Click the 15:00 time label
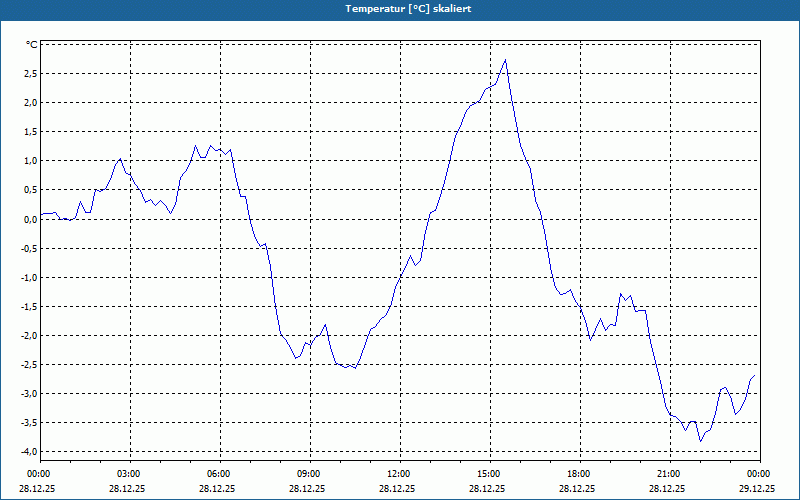Viewport: 800px width, 500px height. (x=490, y=474)
